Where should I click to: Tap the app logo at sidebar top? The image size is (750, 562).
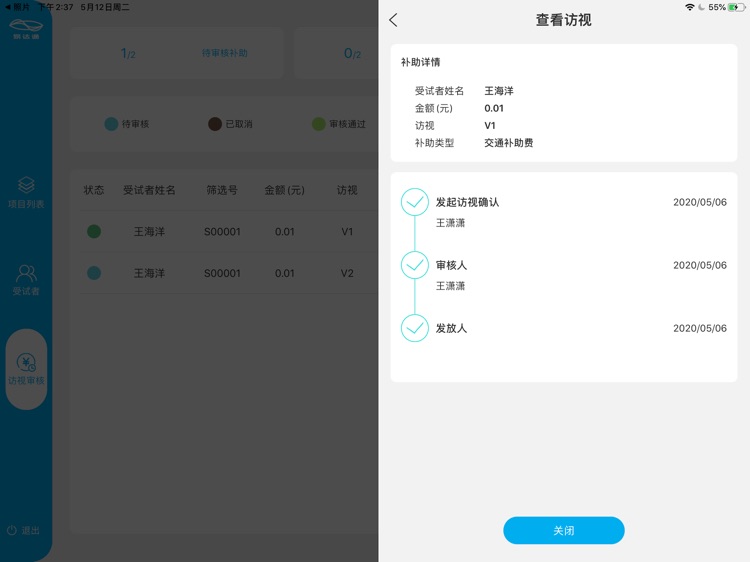26,29
